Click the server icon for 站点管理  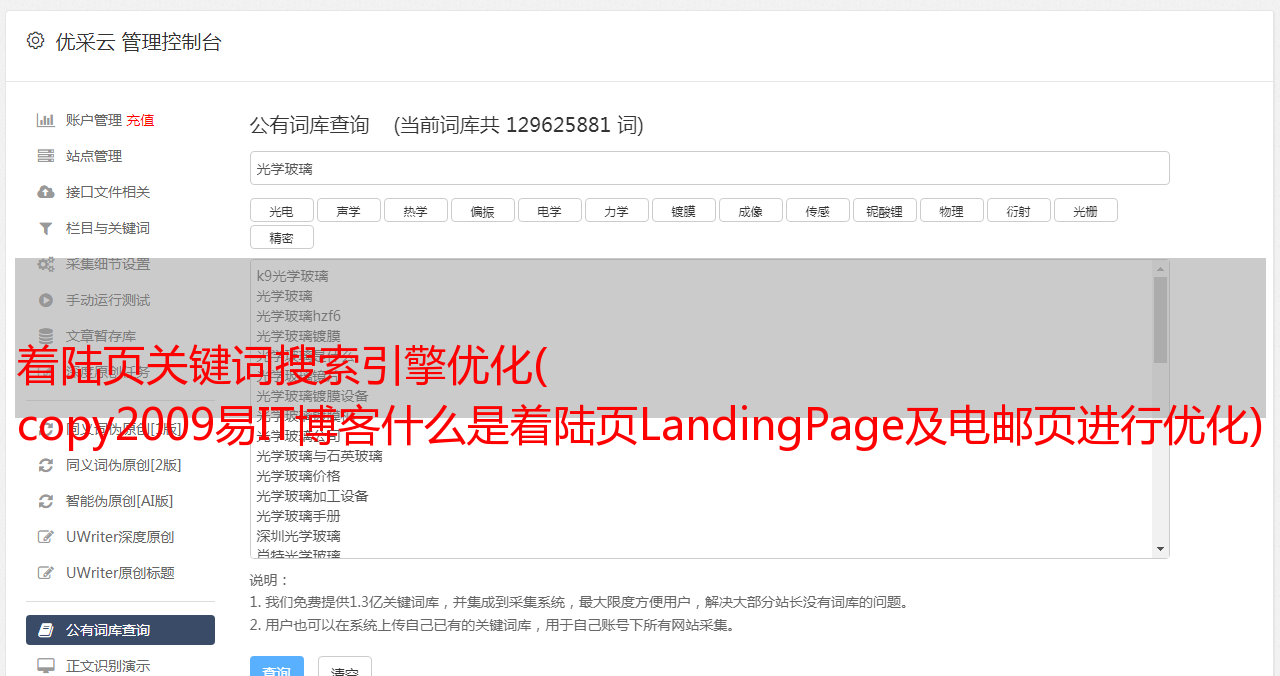click(45, 156)
